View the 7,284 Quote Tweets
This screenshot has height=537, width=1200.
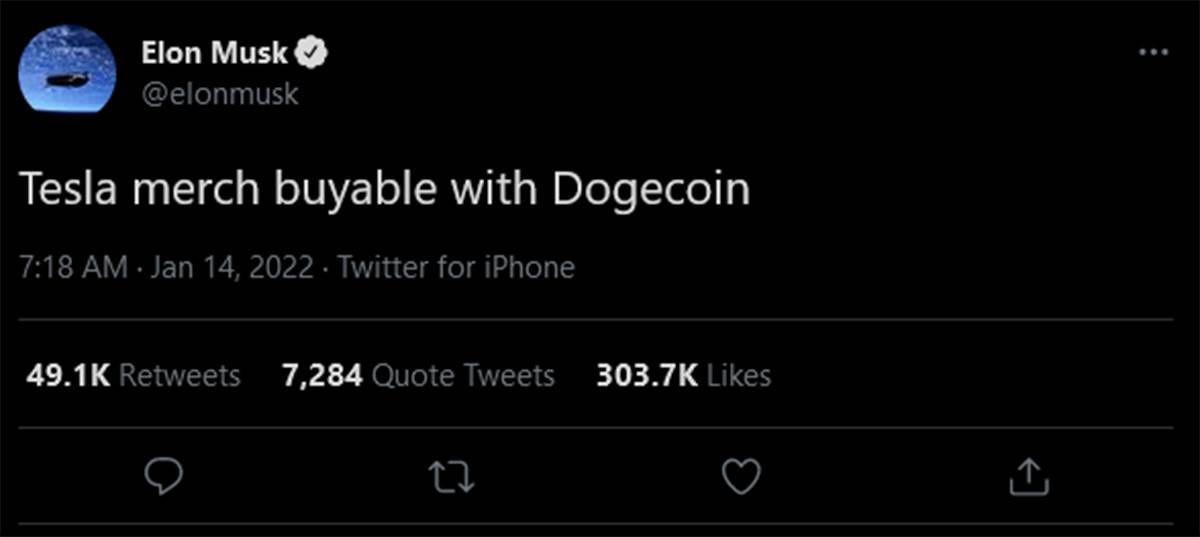click(418, 375)
